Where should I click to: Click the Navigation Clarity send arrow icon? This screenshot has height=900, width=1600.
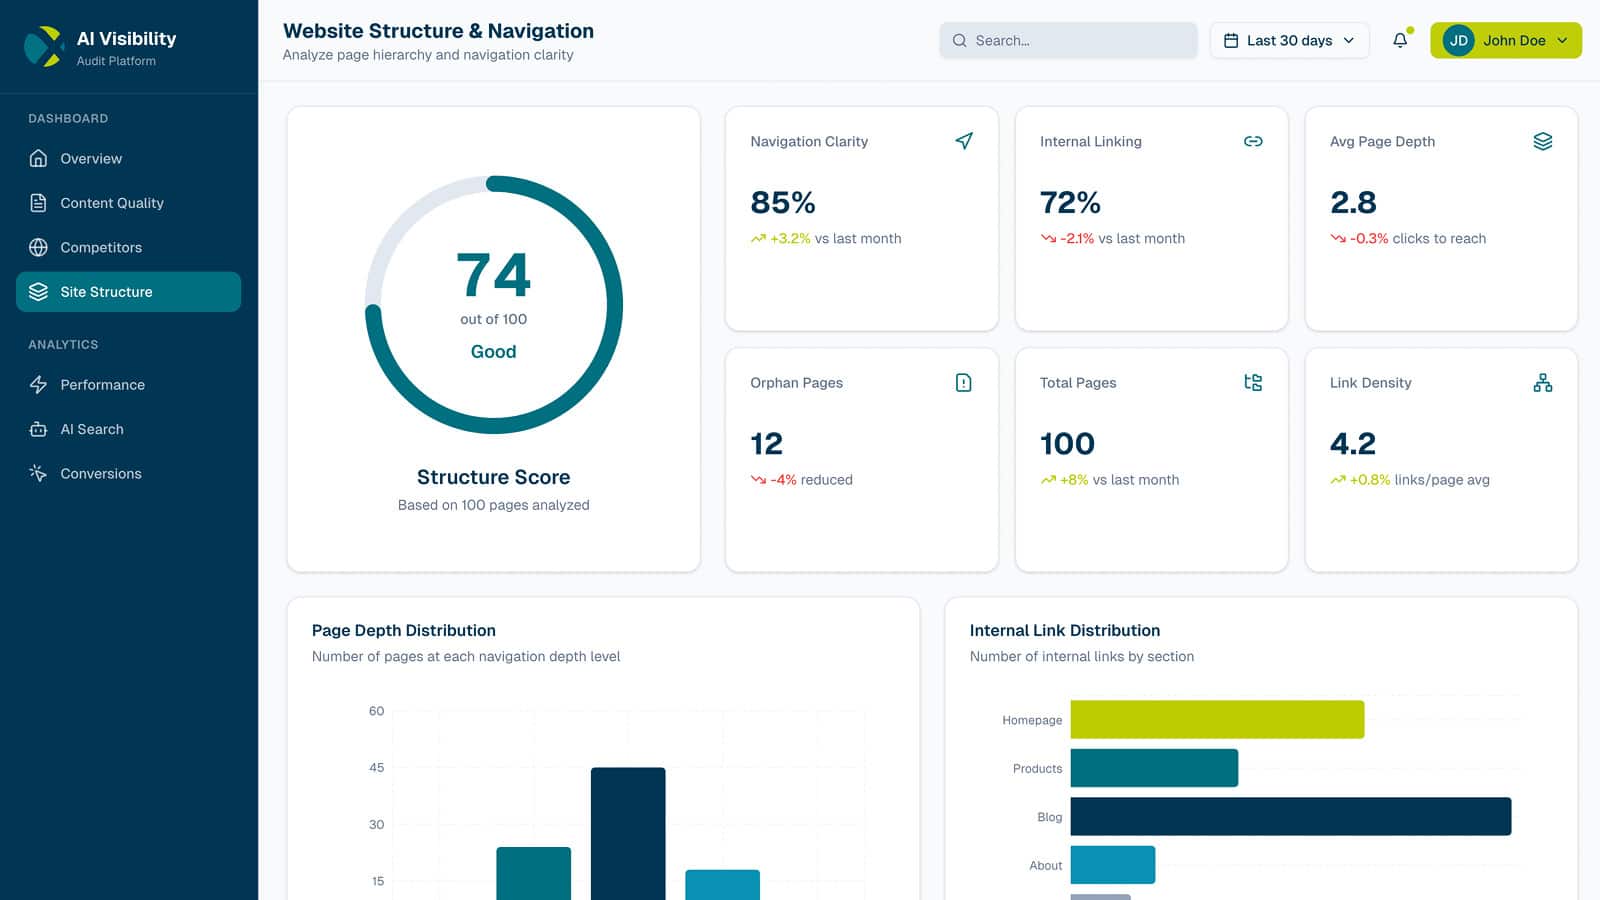963,142
